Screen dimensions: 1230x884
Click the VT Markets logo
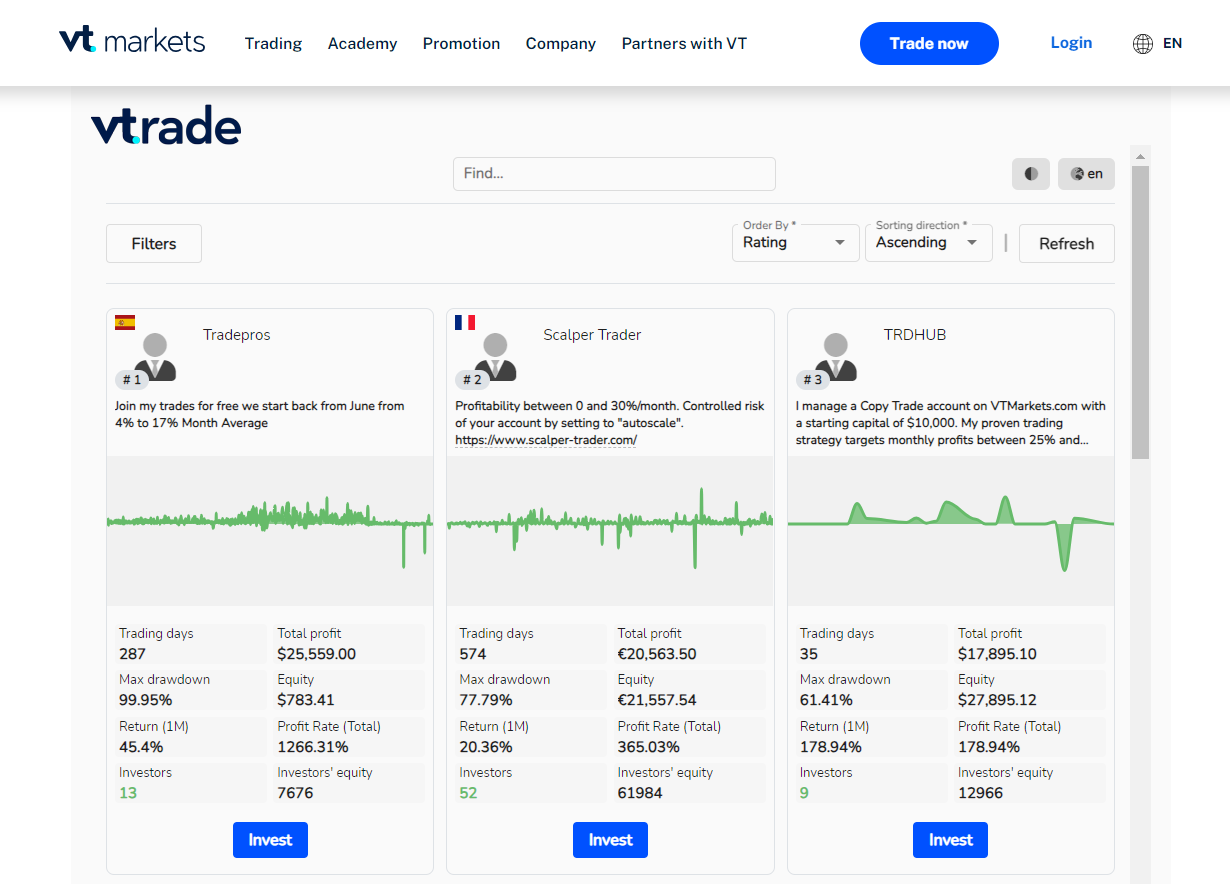coord(132,42)
